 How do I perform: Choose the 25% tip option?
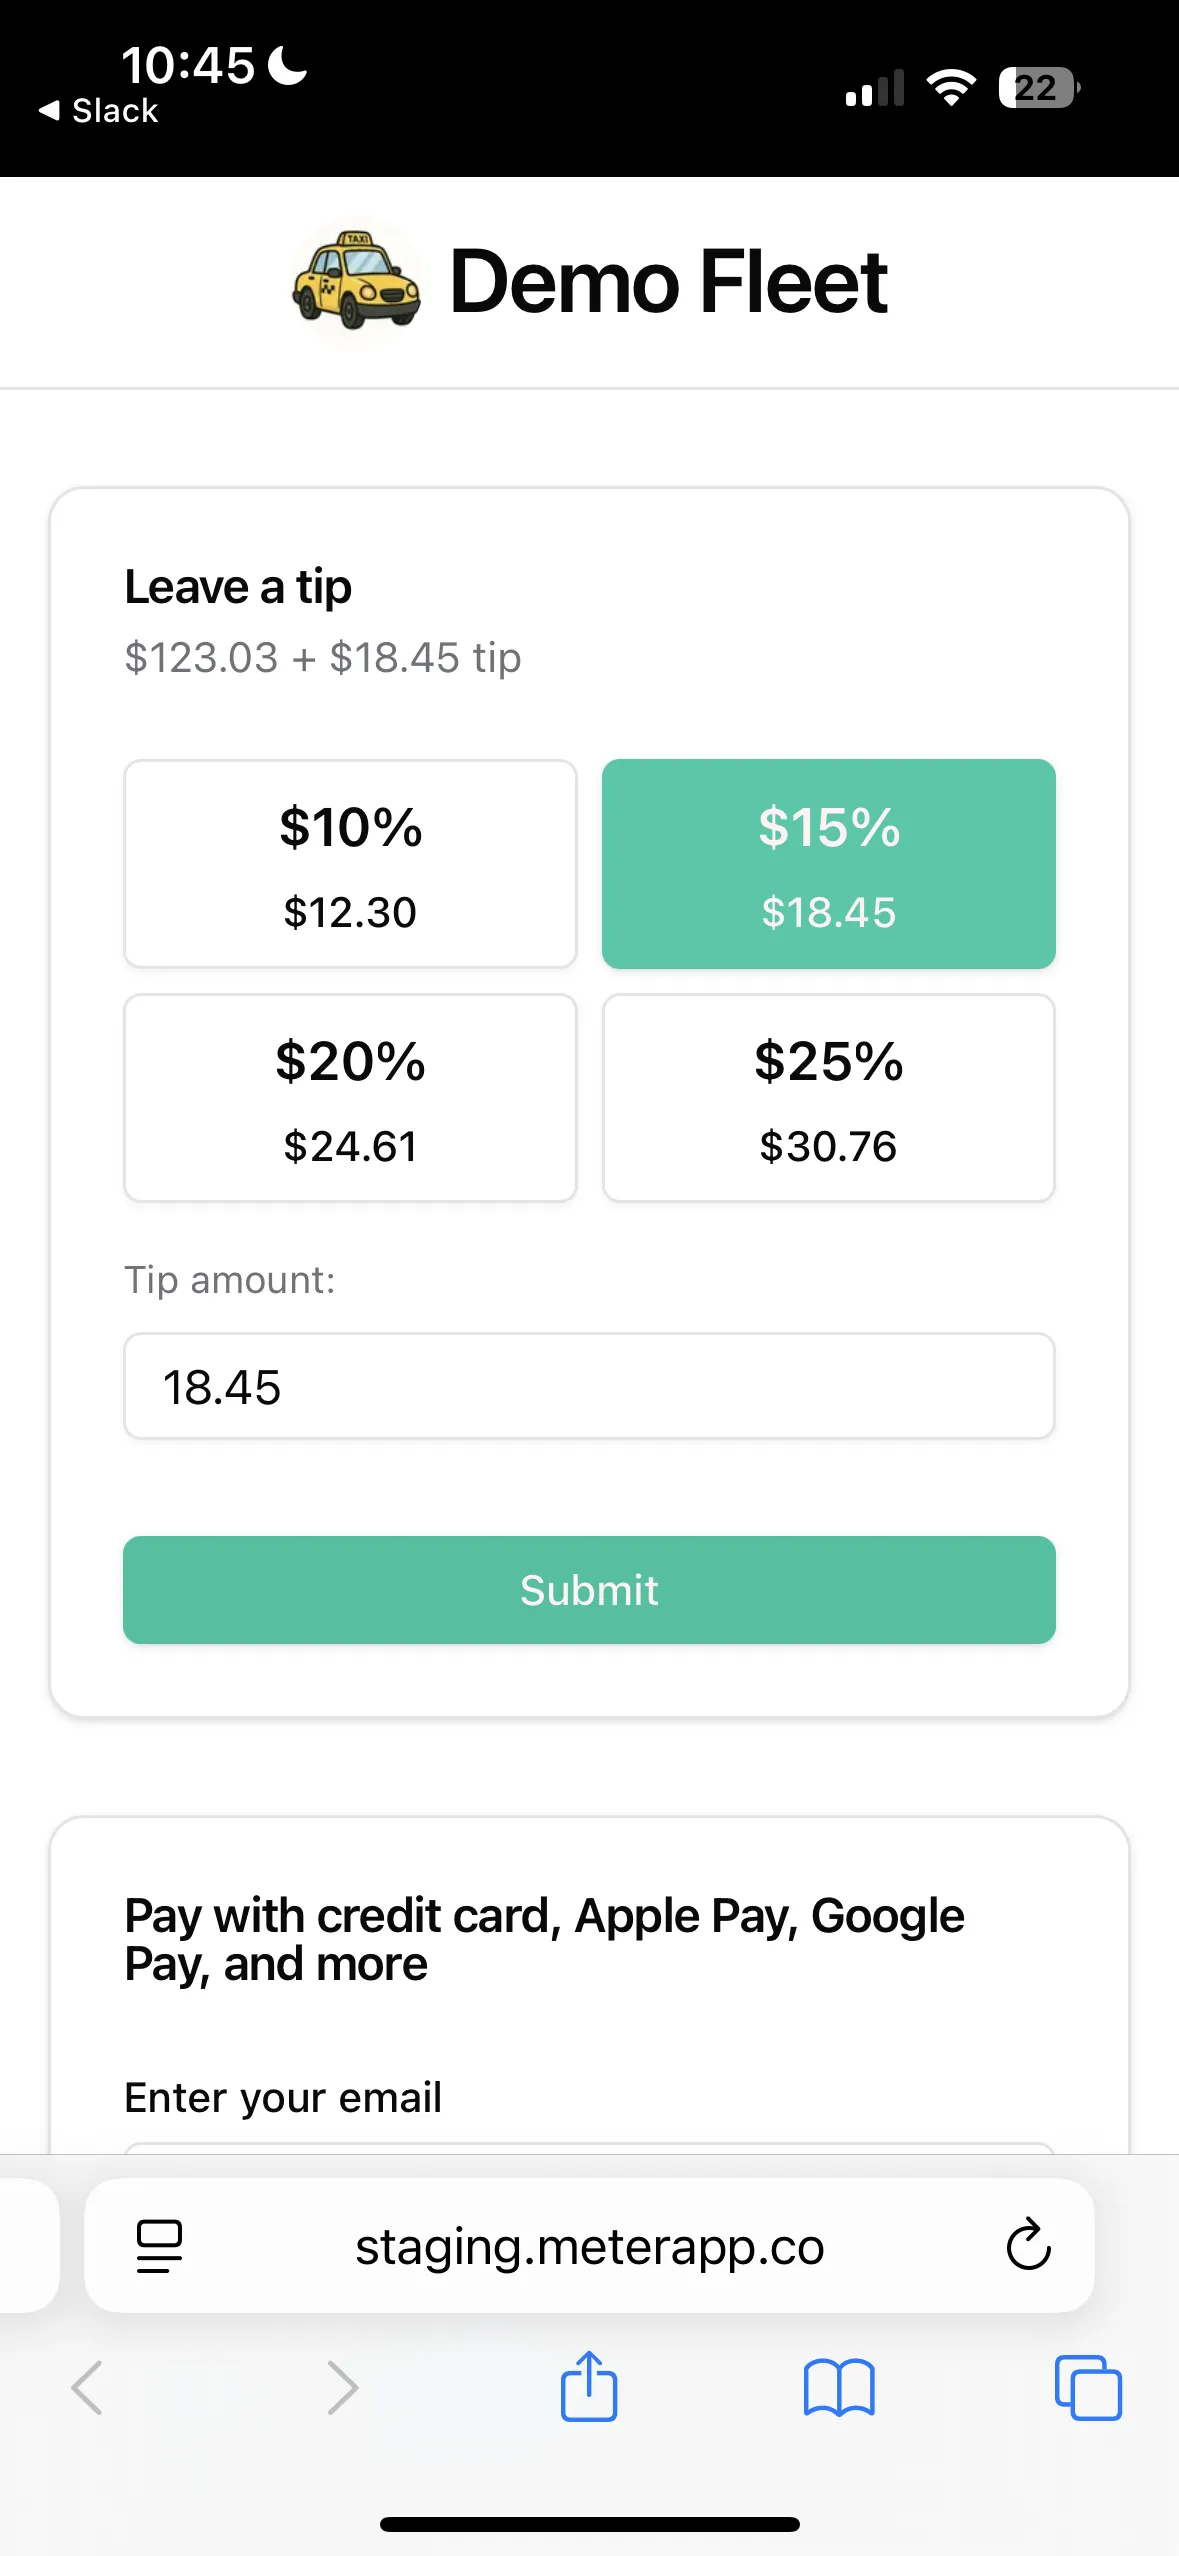[828, 1098]
